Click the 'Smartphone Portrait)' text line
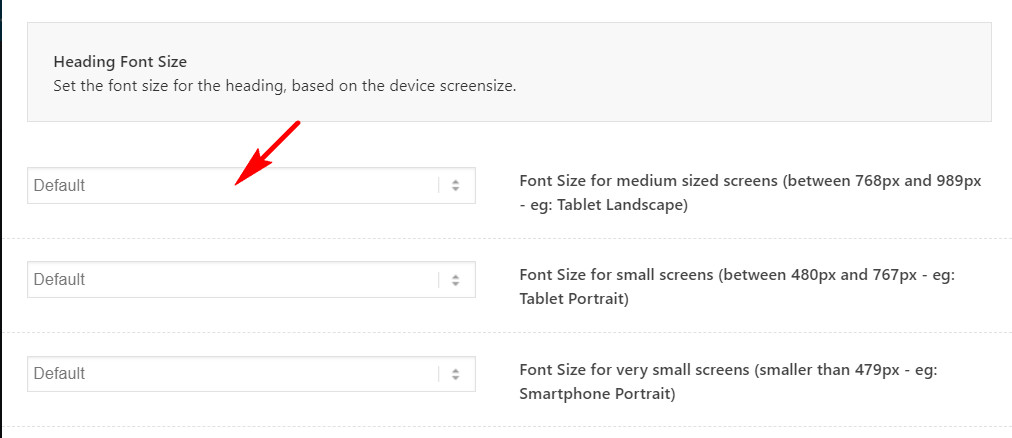 pos(597,393)
